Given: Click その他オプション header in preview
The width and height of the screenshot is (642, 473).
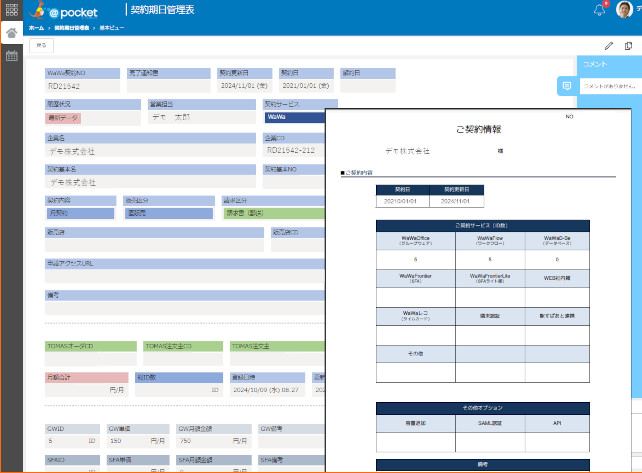Looking at the screenshot, I should pos(483,408).
